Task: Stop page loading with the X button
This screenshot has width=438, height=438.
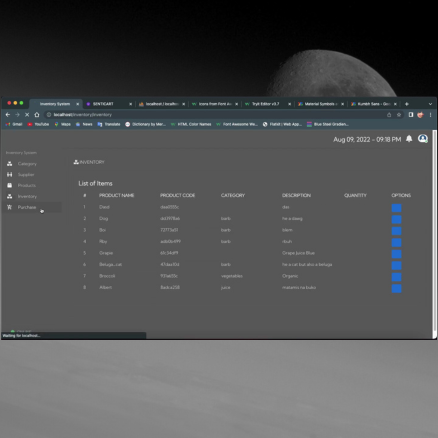Action: pos(27,115)
